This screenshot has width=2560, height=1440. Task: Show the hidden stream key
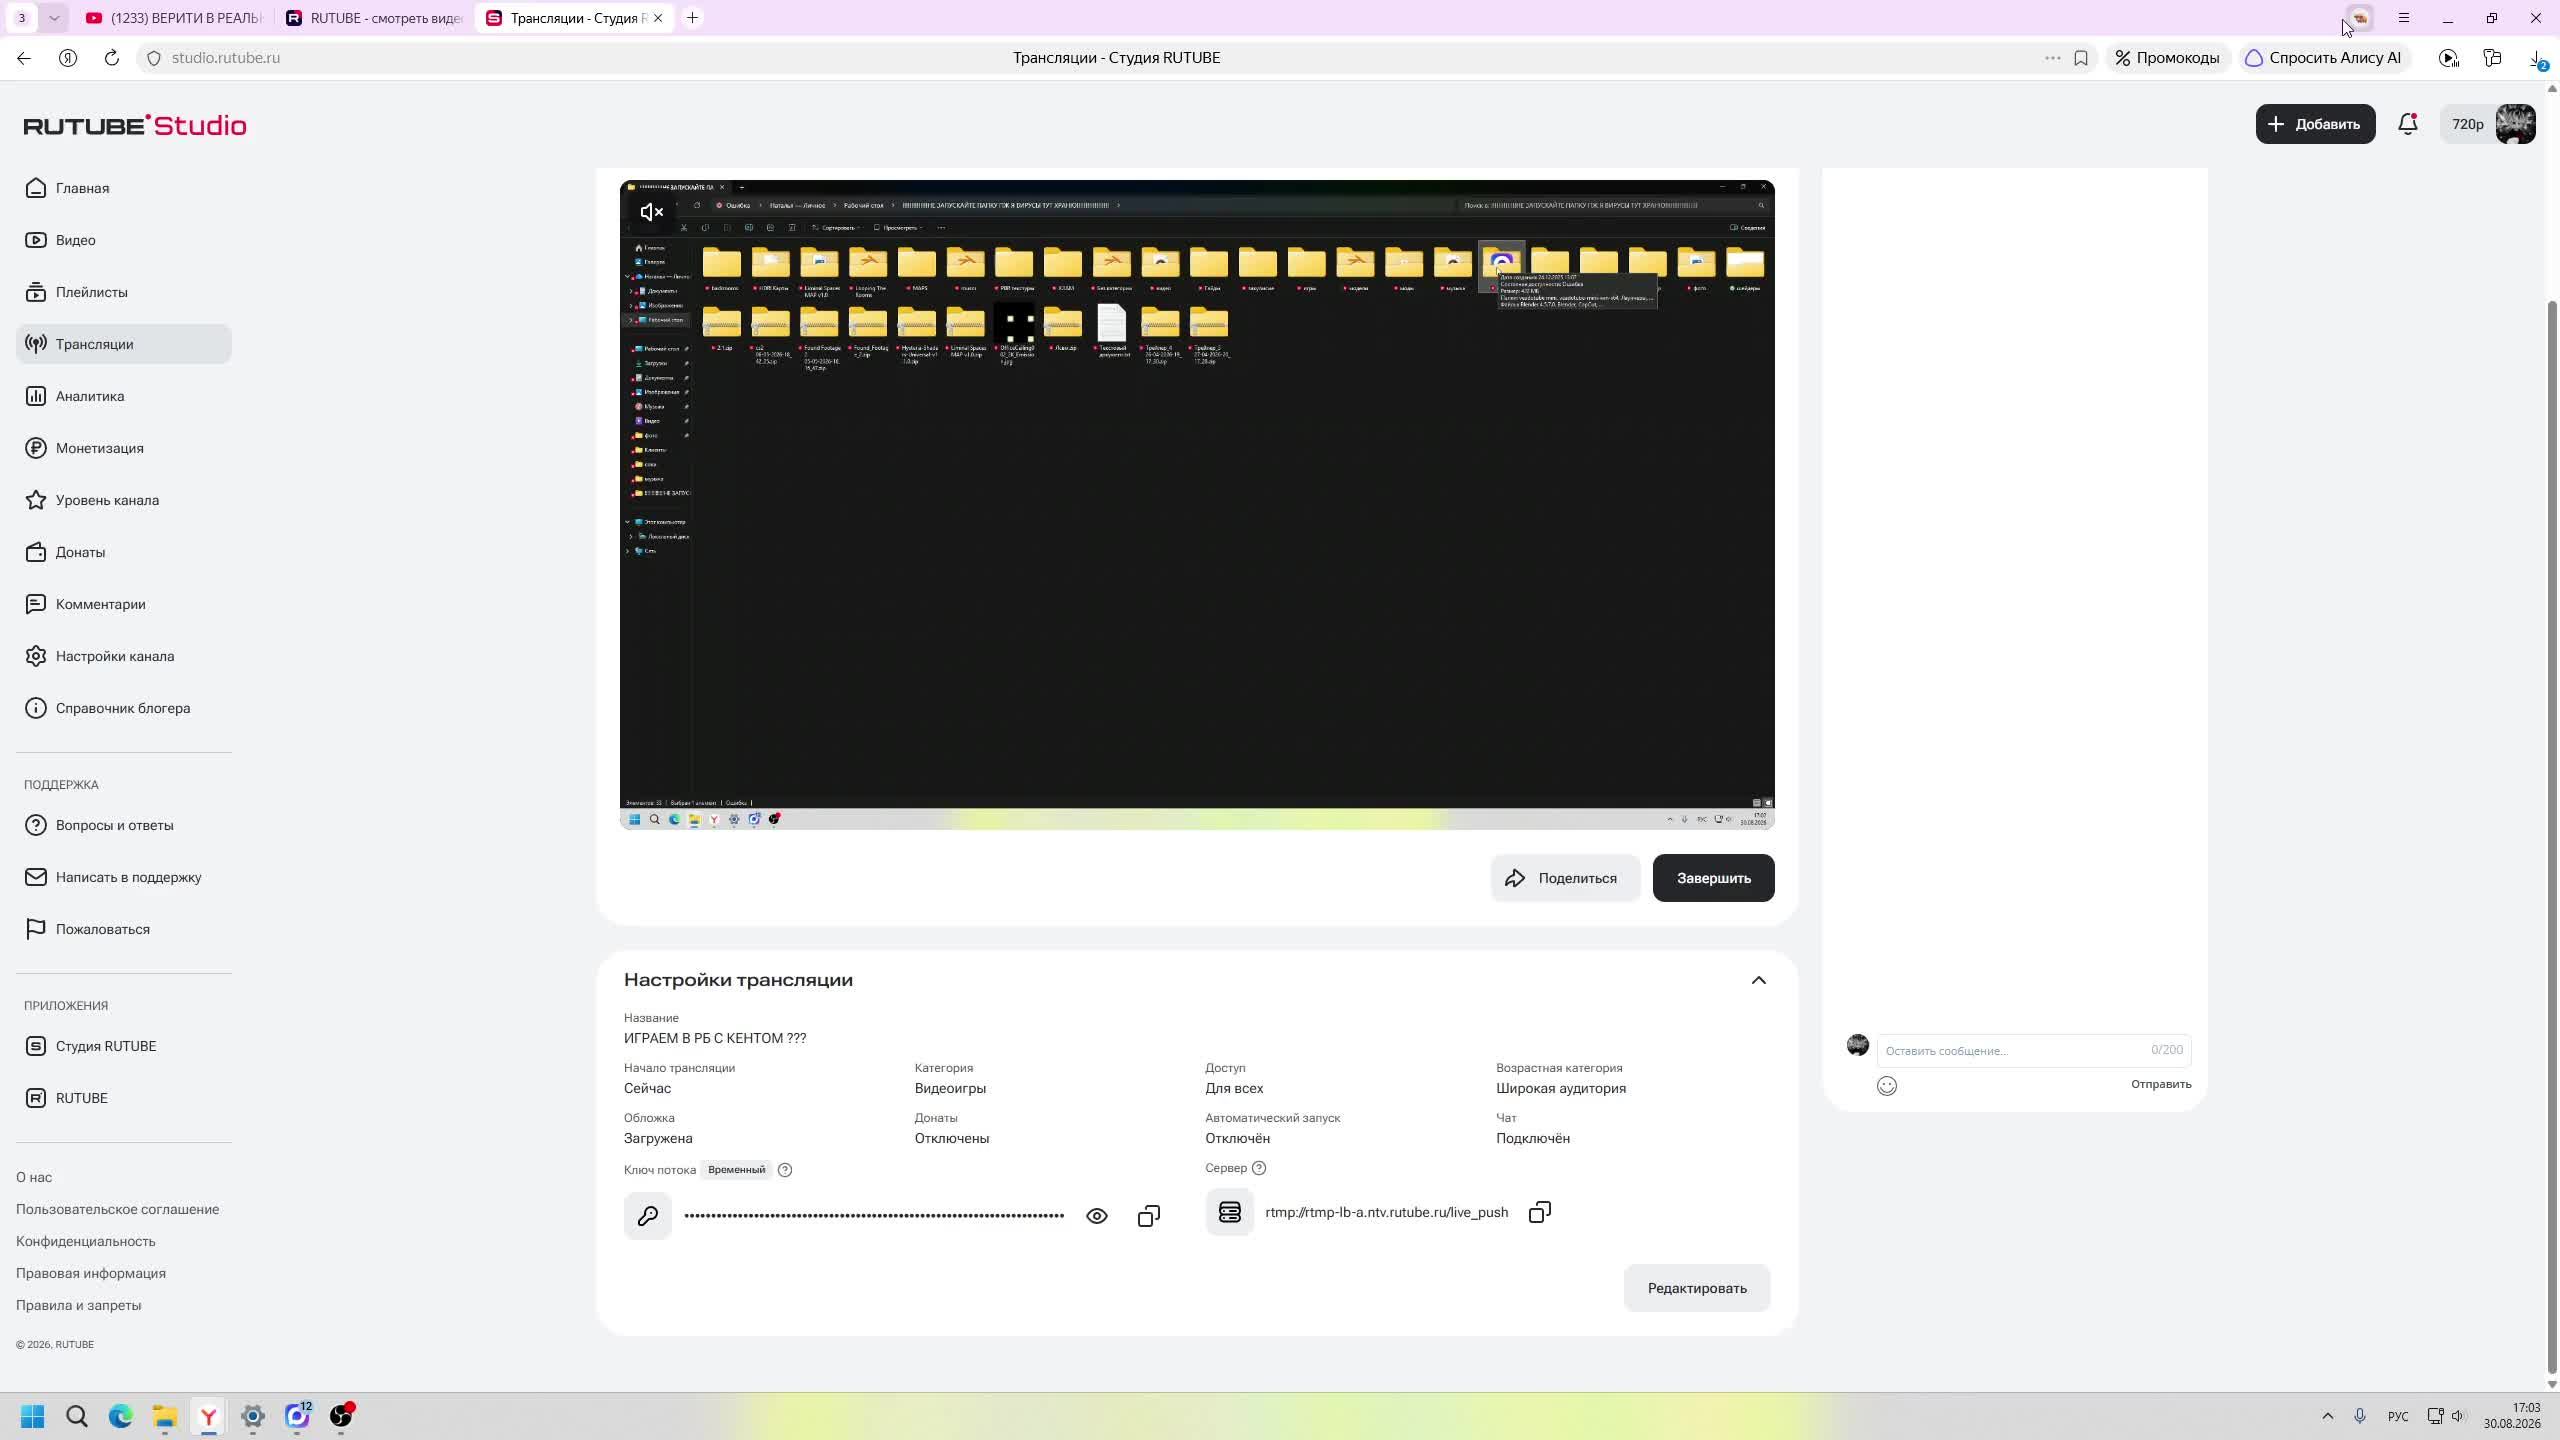pos(1097,1216)
